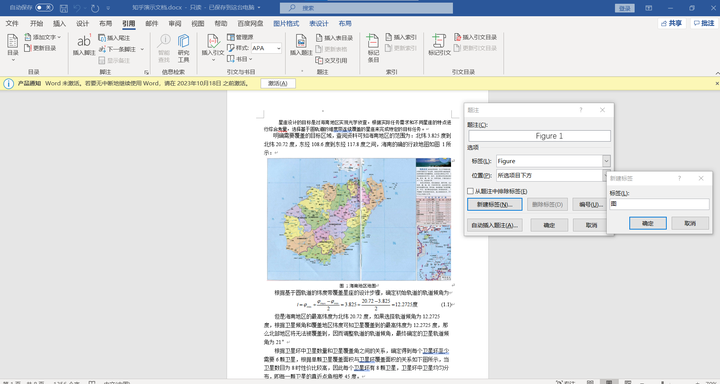Open the 百度网盘 tab

click(250, 23)
